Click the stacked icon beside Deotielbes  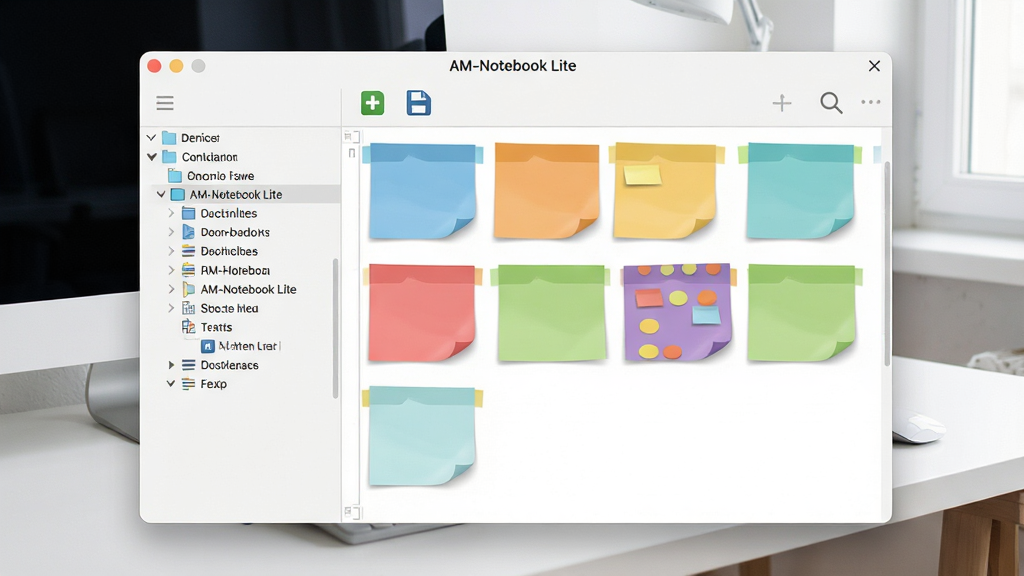[189, 251]
